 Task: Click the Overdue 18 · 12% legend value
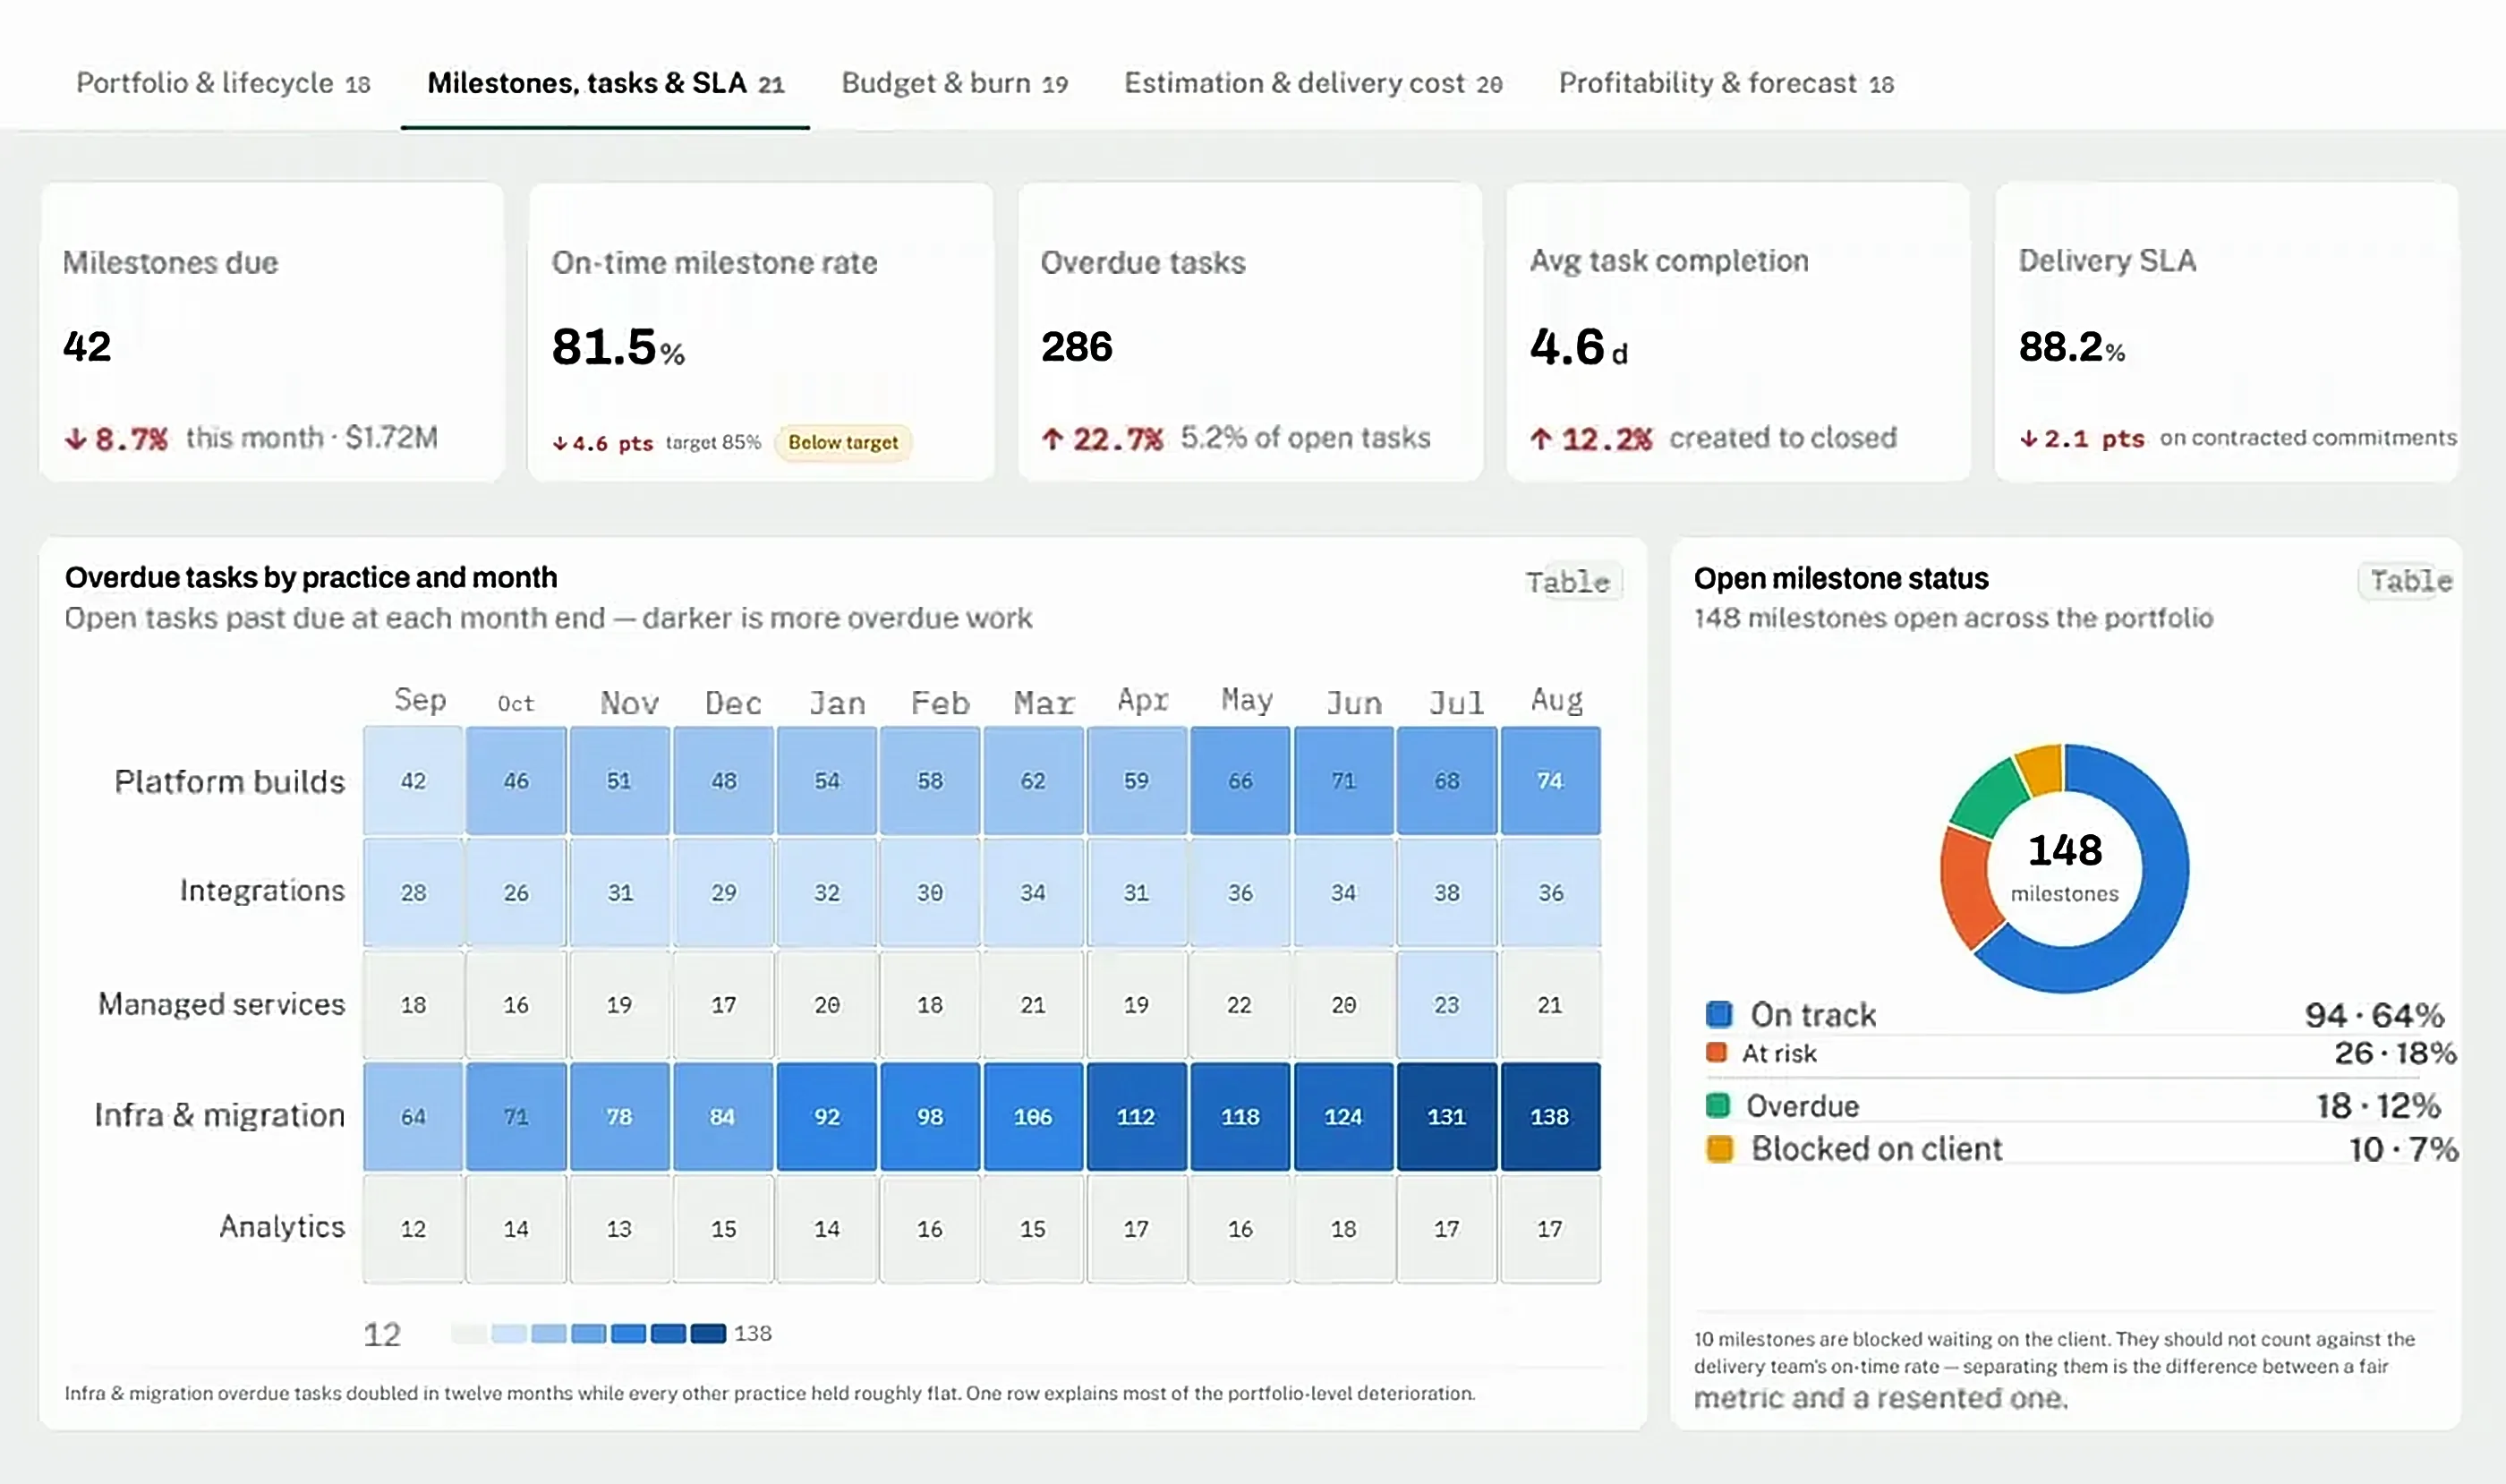click(x=2378, y=1105)
